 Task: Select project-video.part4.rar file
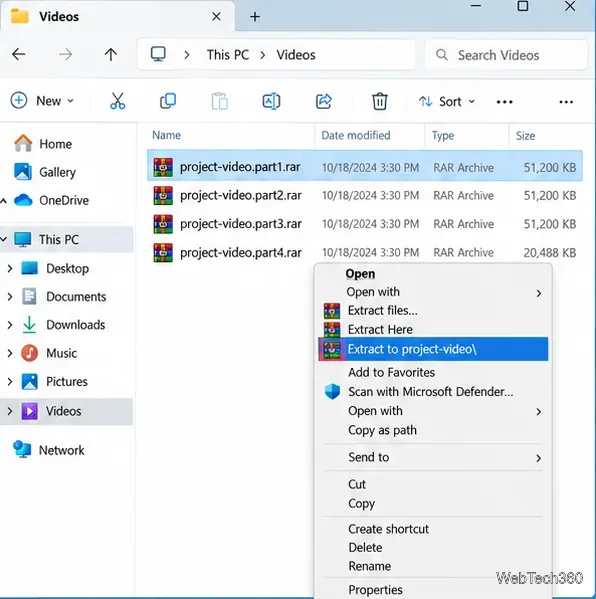click(365, 253)
